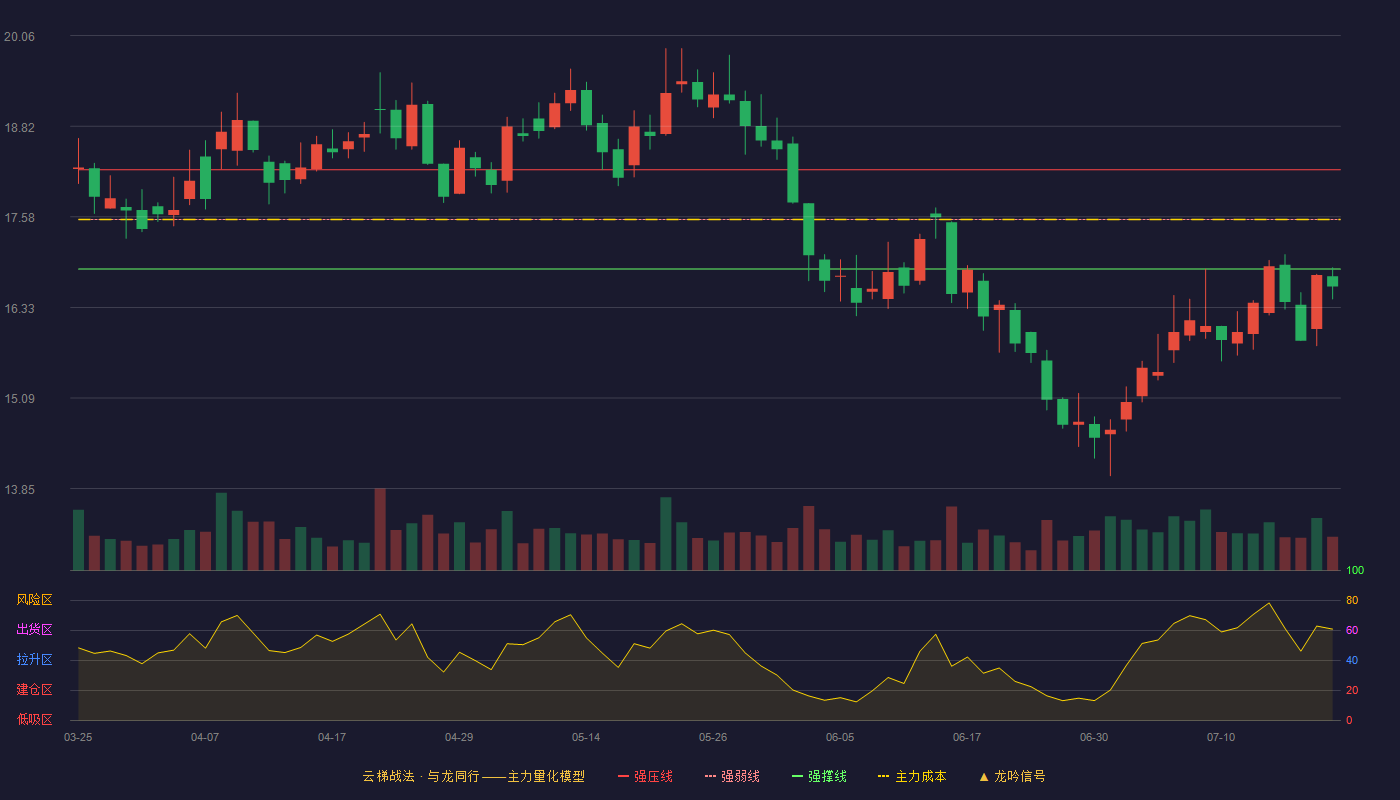Toggle the 强撑线 legend entry

[819, 776]
